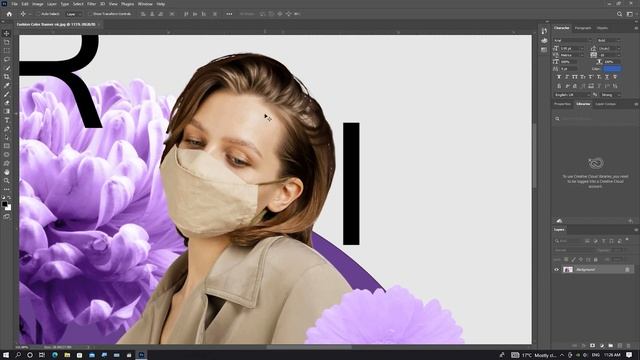Toggle Lock transparent pixels in Layers panel

(566, 260)
